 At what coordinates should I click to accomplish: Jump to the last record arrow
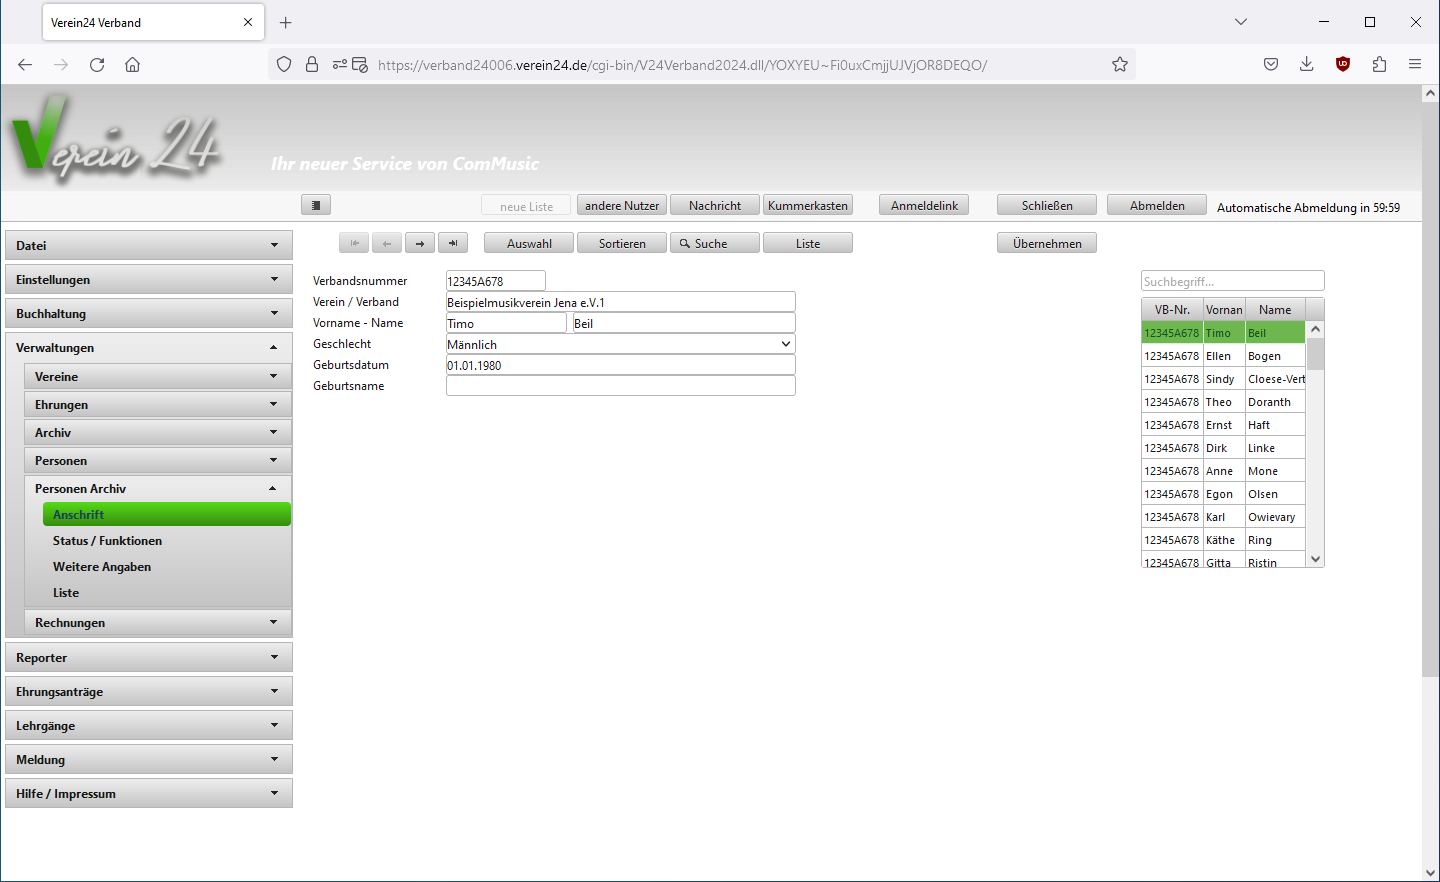coord(453,243)
